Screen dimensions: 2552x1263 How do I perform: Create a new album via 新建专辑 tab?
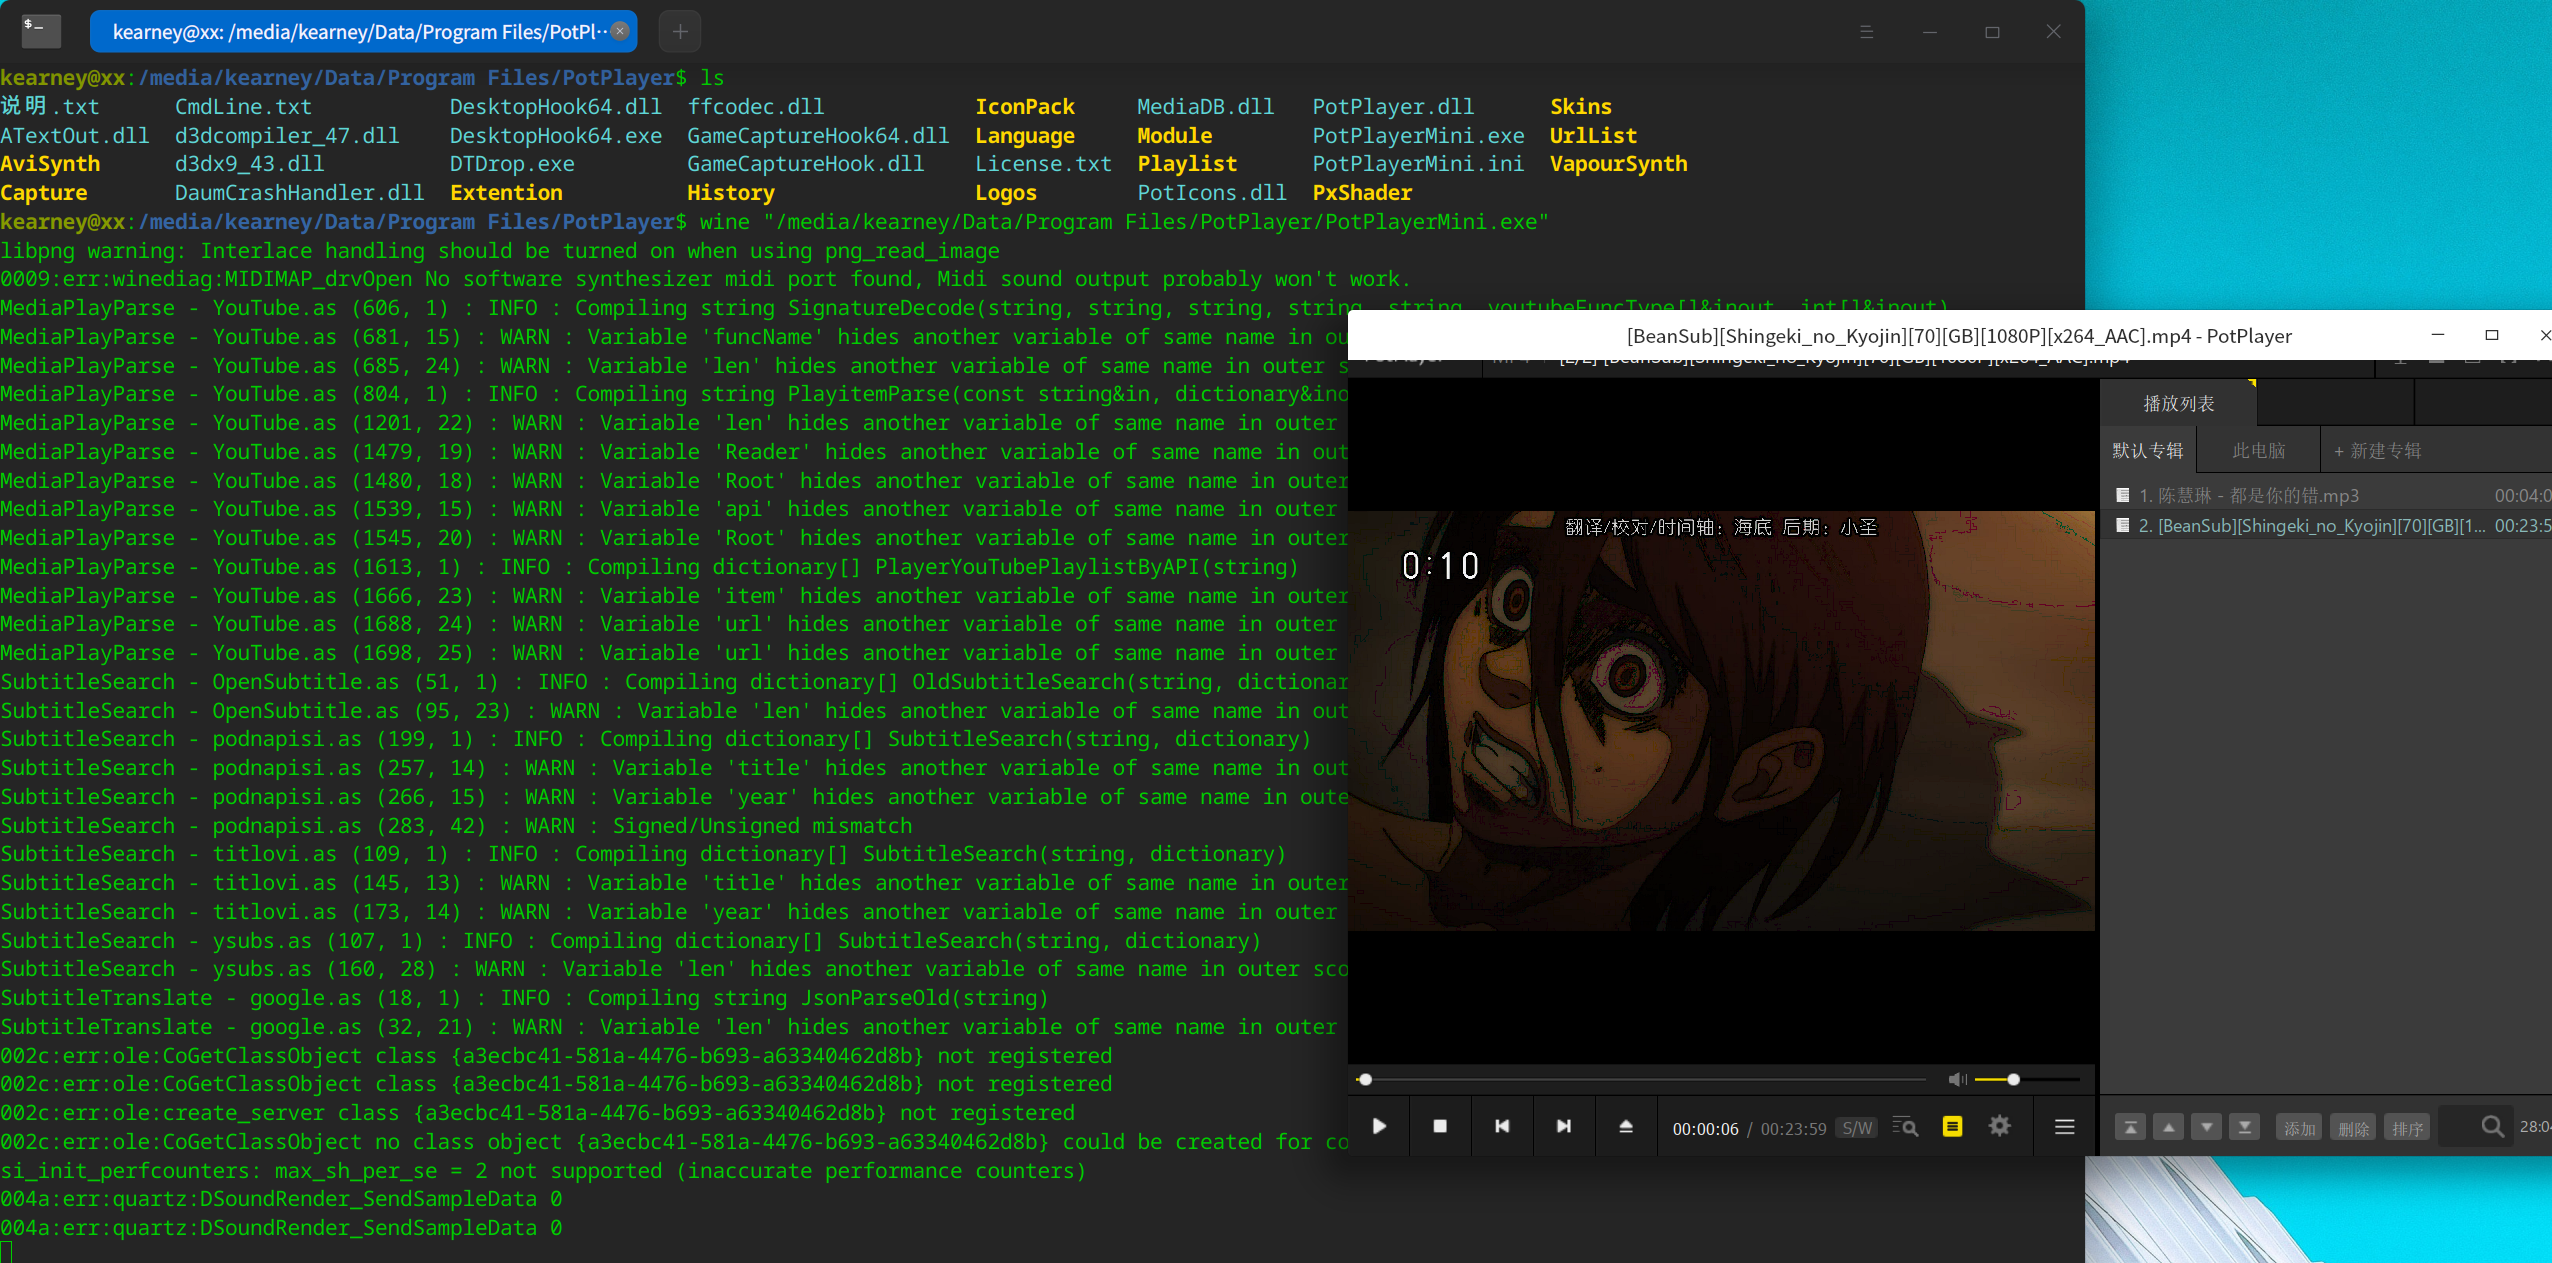click(x=2378, y=451)
